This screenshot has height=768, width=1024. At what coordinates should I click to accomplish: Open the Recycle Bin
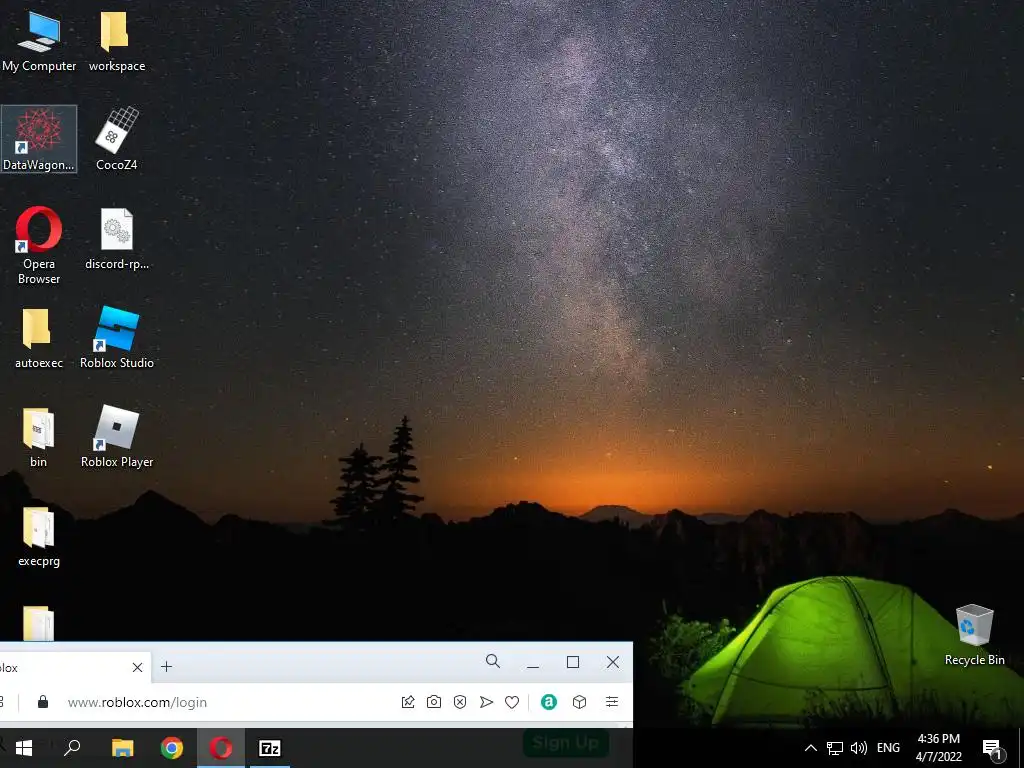pyautogui.click(x=974, y=635)
